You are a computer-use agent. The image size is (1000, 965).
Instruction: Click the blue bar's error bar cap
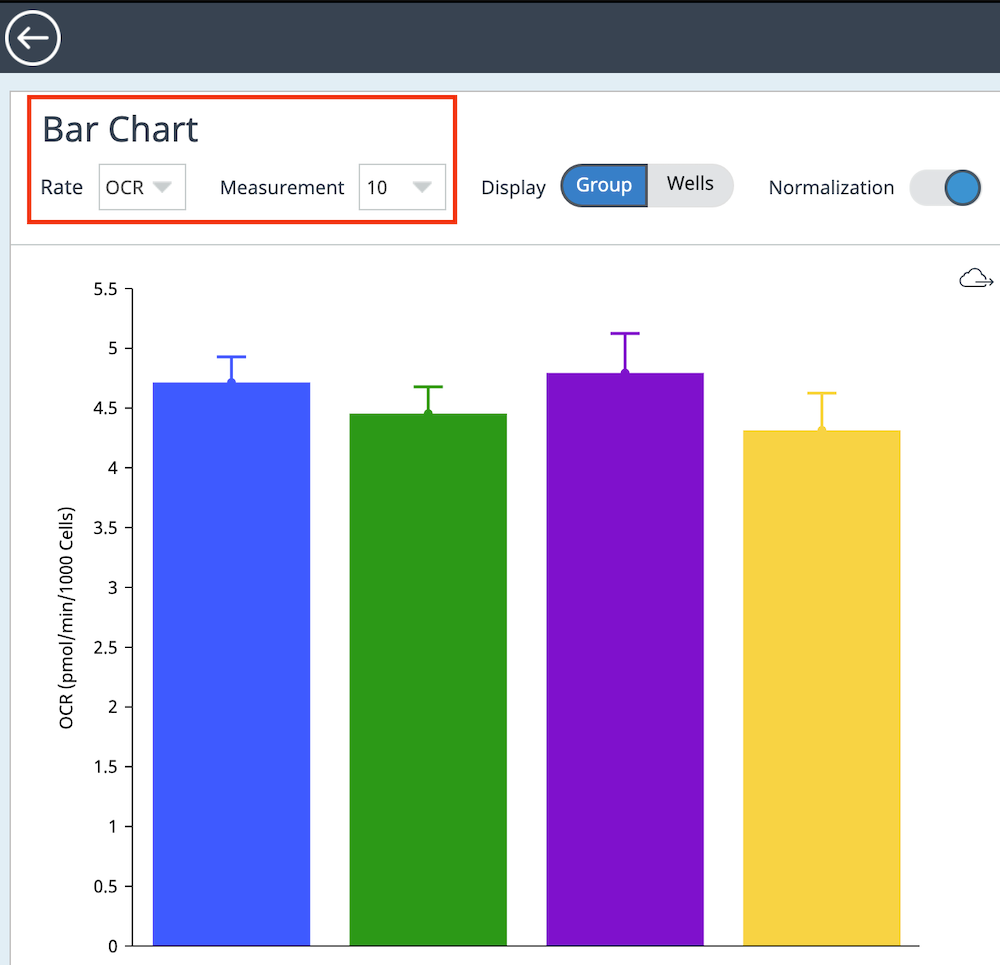(x=231, y=357)
